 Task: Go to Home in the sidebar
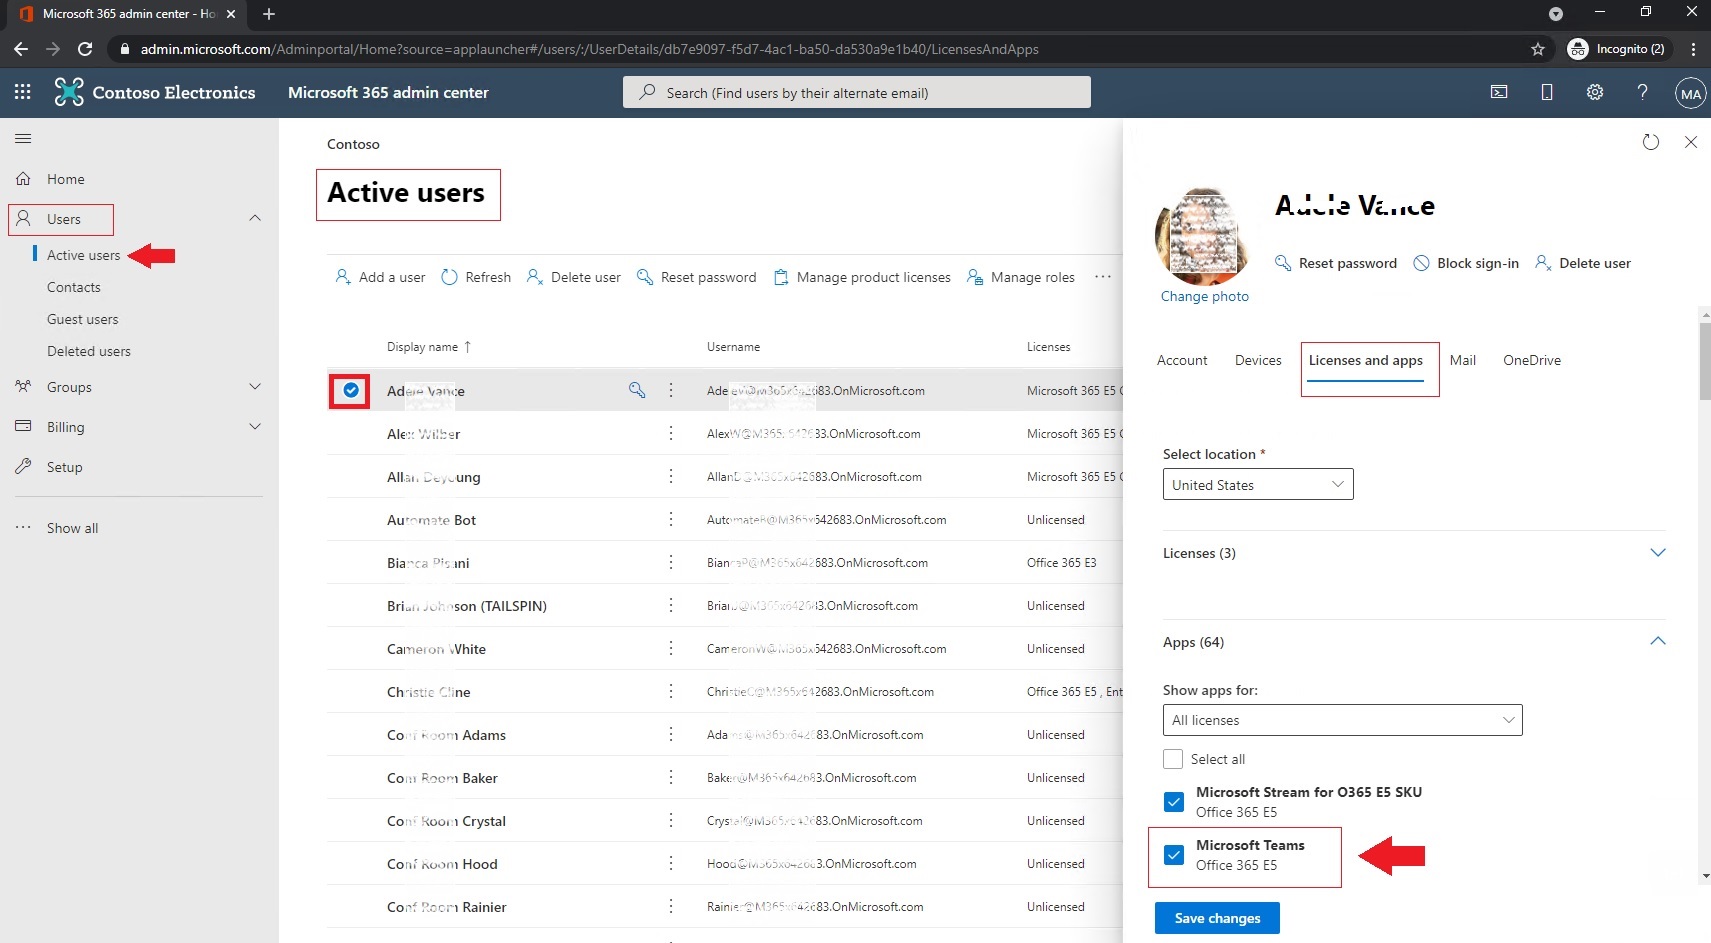(65, 179)
